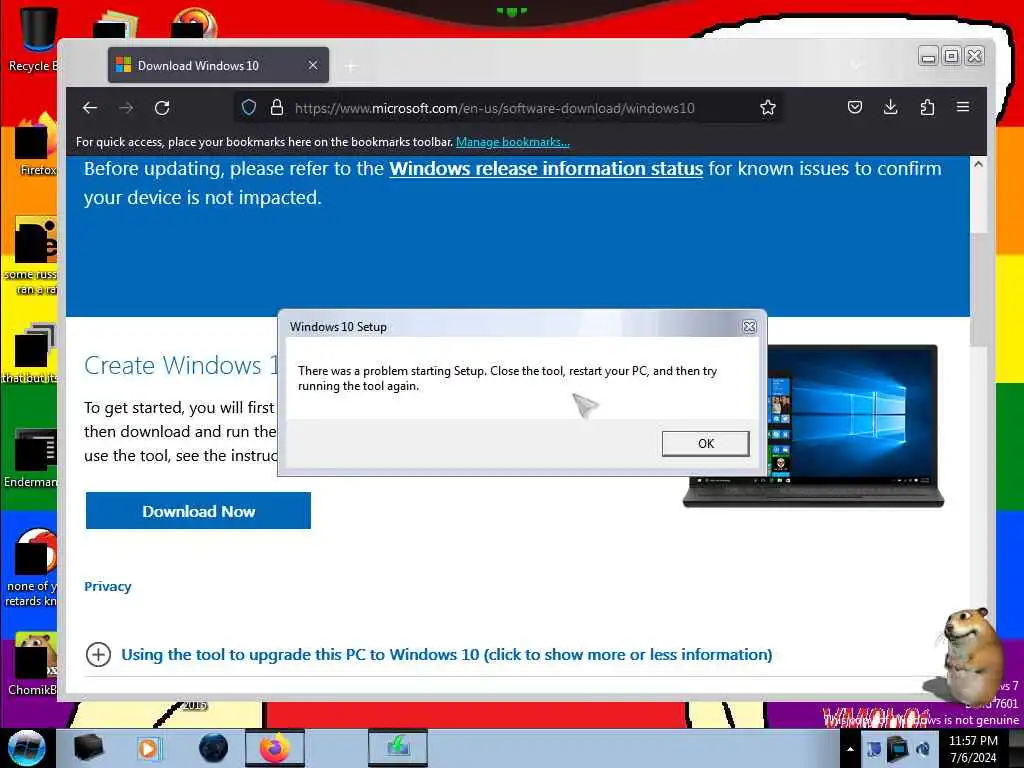Close the Windows 10 Setup error dialog
The image size is (1024, 768).
749,327
